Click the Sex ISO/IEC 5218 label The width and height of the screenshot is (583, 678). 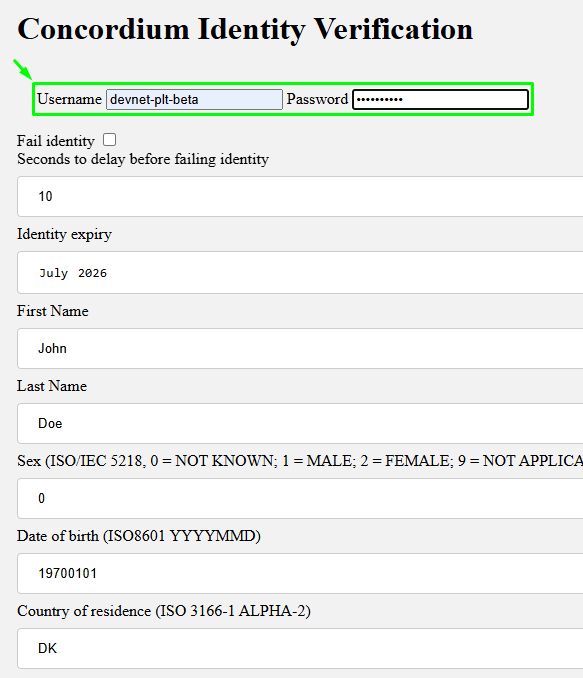[x=300, y=461]
